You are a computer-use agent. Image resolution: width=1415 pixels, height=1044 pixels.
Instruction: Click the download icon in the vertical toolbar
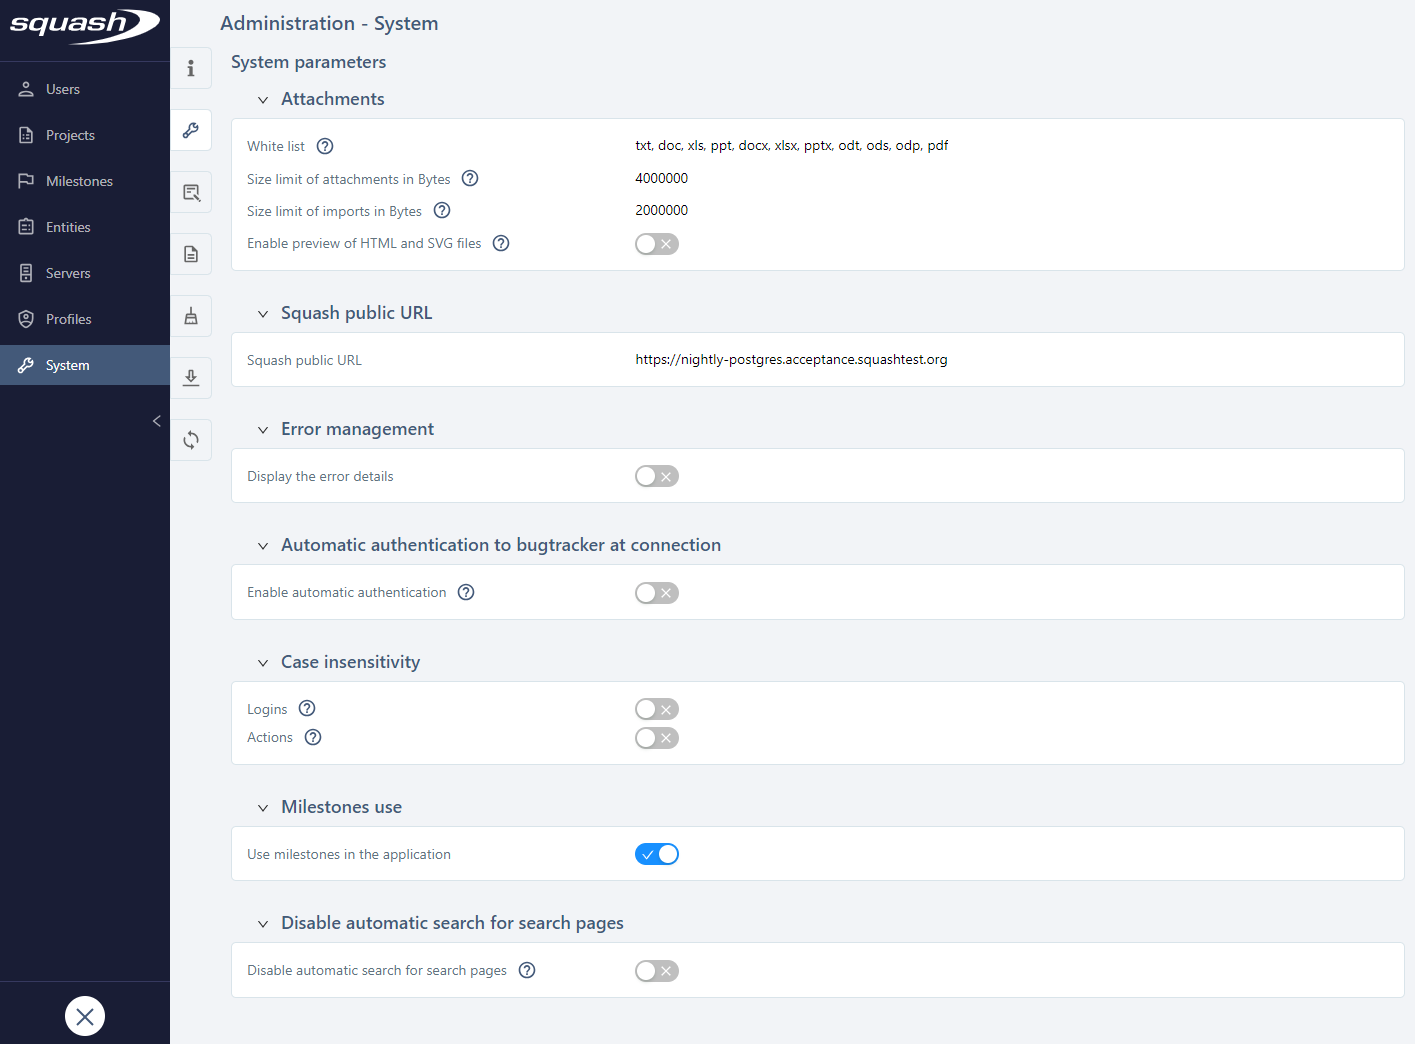(191, 378)
